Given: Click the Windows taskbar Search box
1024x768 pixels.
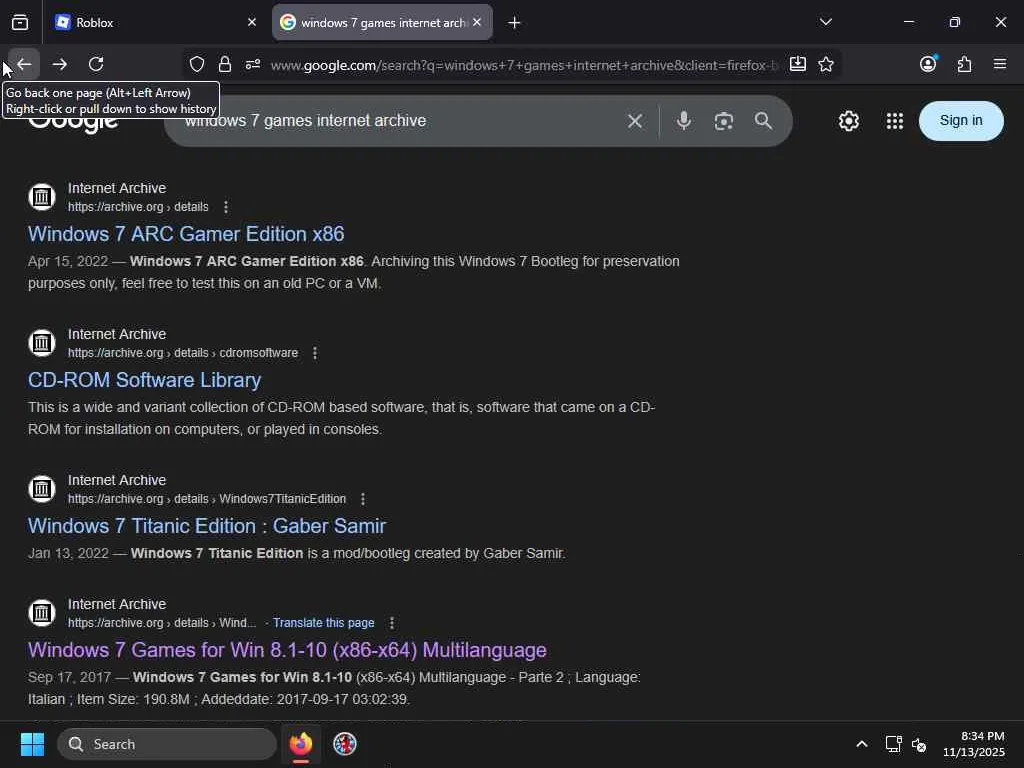Looking at the screenshot, I should pyautogui.click(x=167, y=744).
